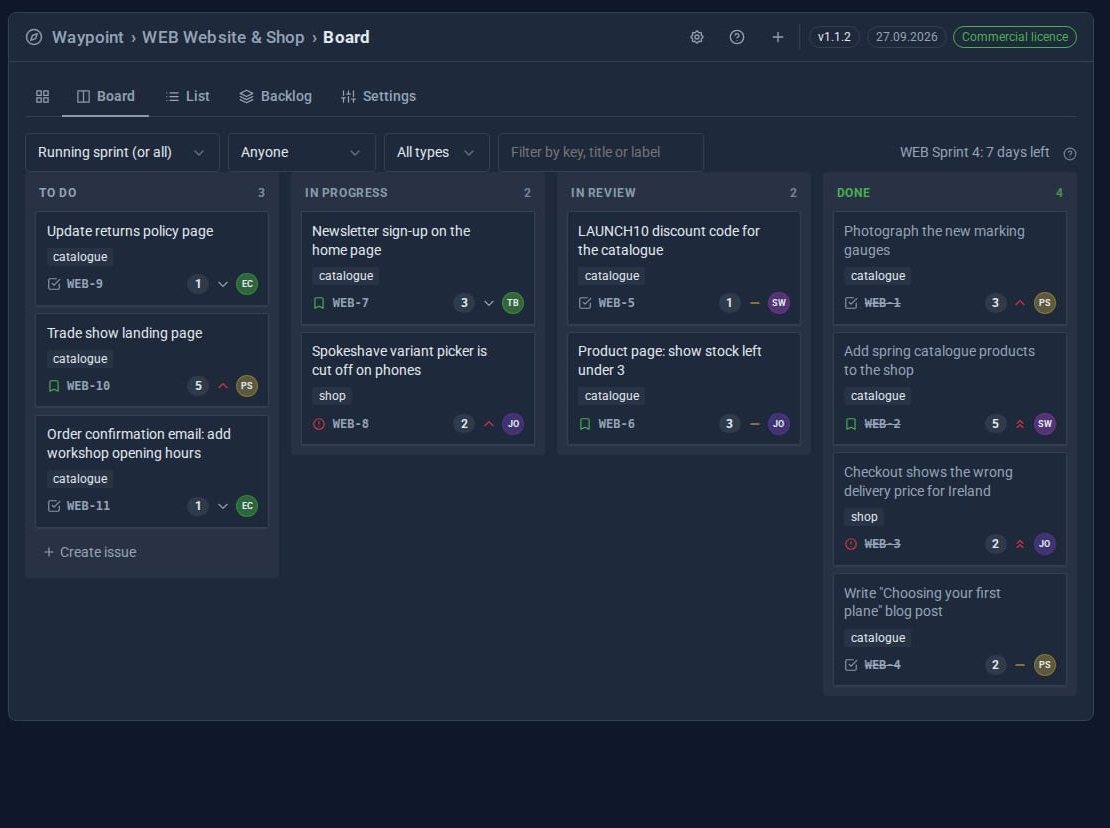The height and width of the screenshot is (828, 1110).
Task: Click Create issue in To Do column
Action: (x=90, y=552)
